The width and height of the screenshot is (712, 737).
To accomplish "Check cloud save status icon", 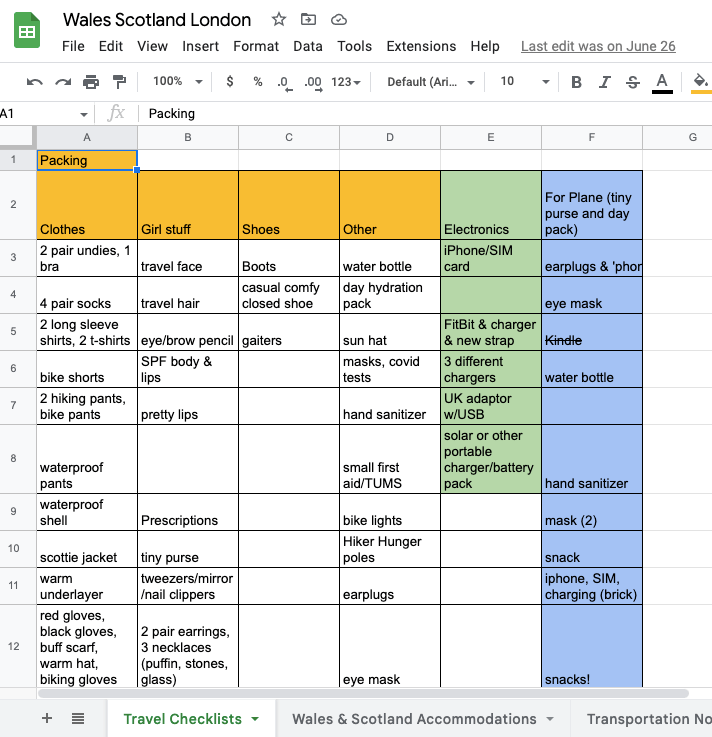I will click(x=338, y=20).
